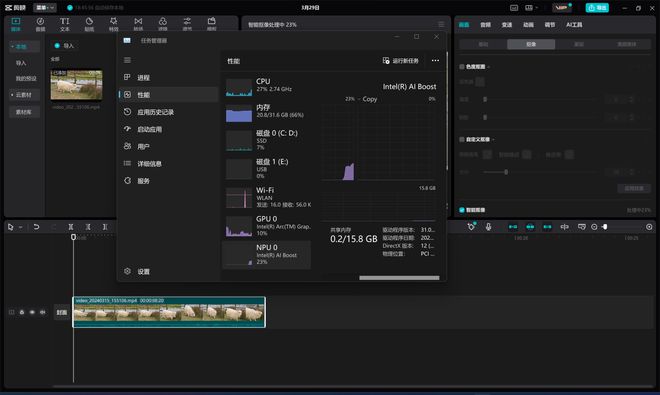This screenshot has width=660, height=395.
Task: Click the split clip icon in the timeline toolbar
Action: (x=71, y=227)
